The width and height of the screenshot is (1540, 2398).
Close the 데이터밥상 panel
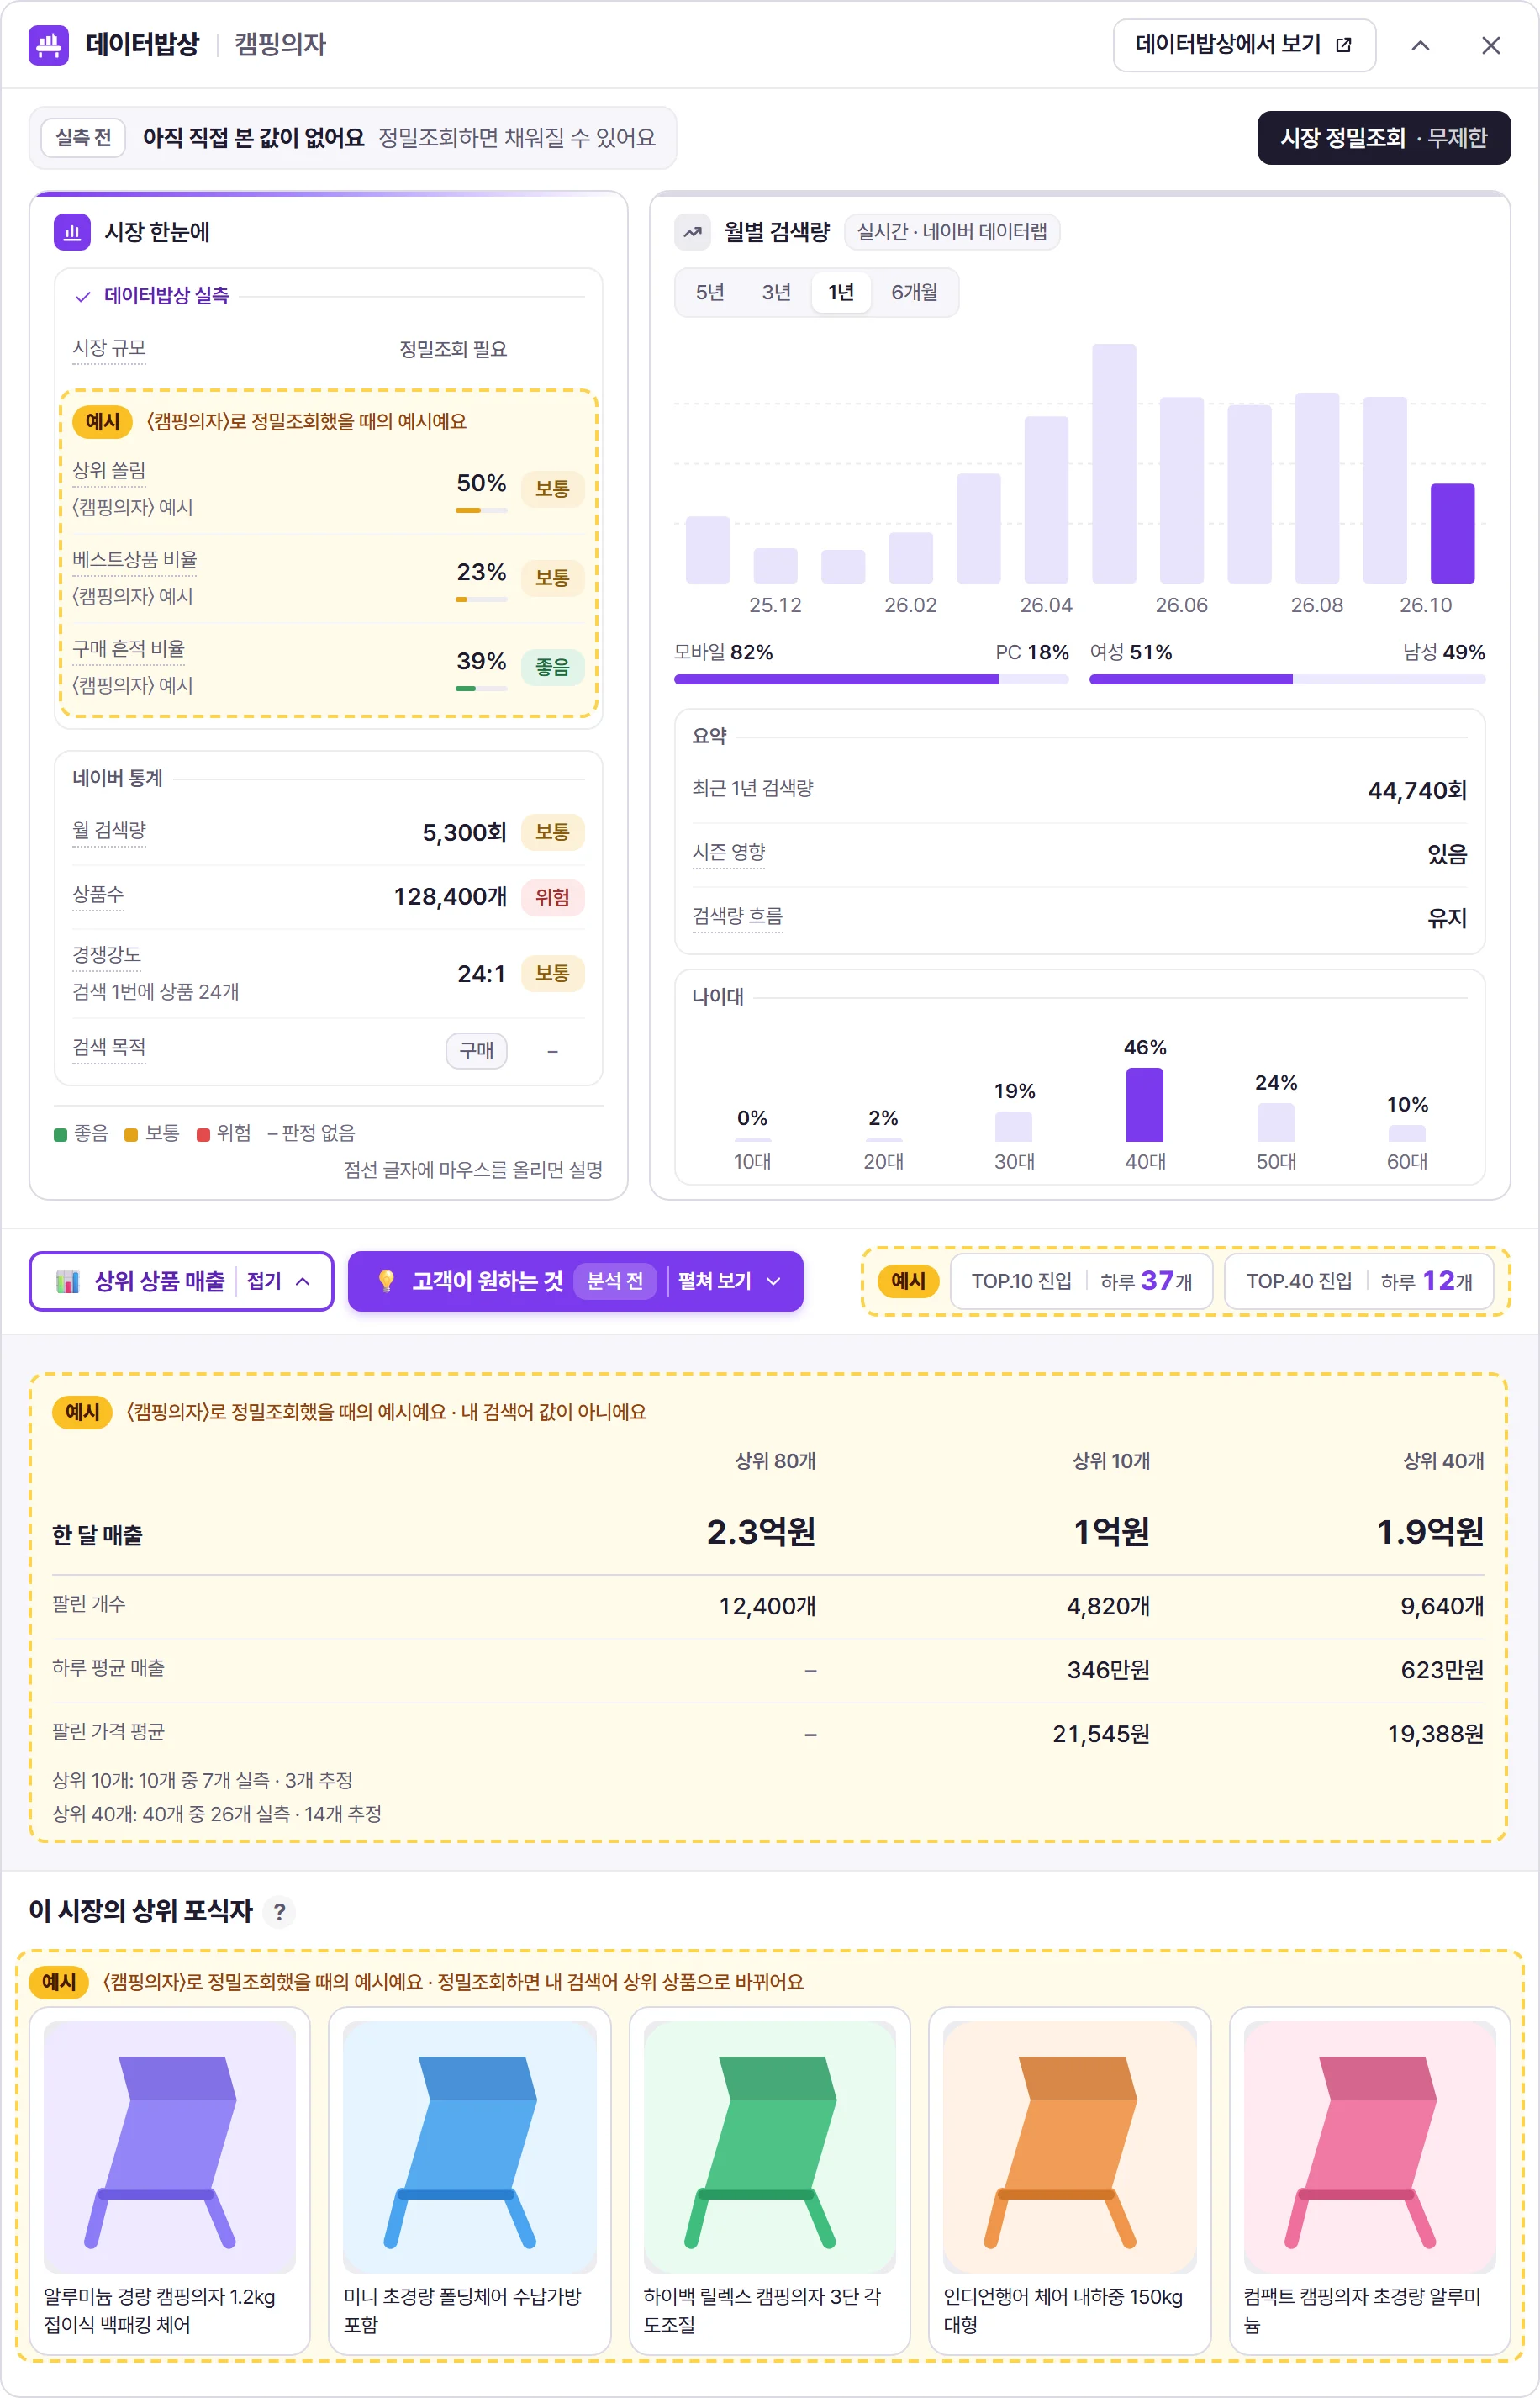pyautogui.click(x=1490, y=45)
